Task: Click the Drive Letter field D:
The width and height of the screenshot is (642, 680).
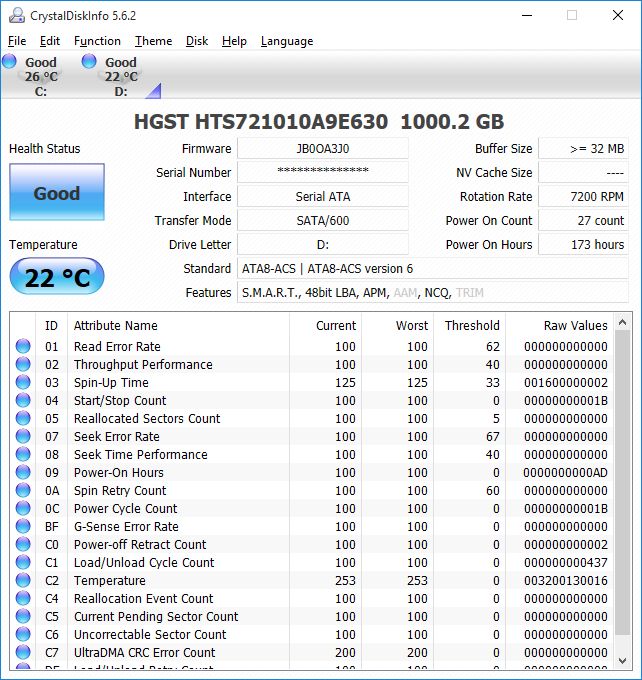Action: coord(323,245)
